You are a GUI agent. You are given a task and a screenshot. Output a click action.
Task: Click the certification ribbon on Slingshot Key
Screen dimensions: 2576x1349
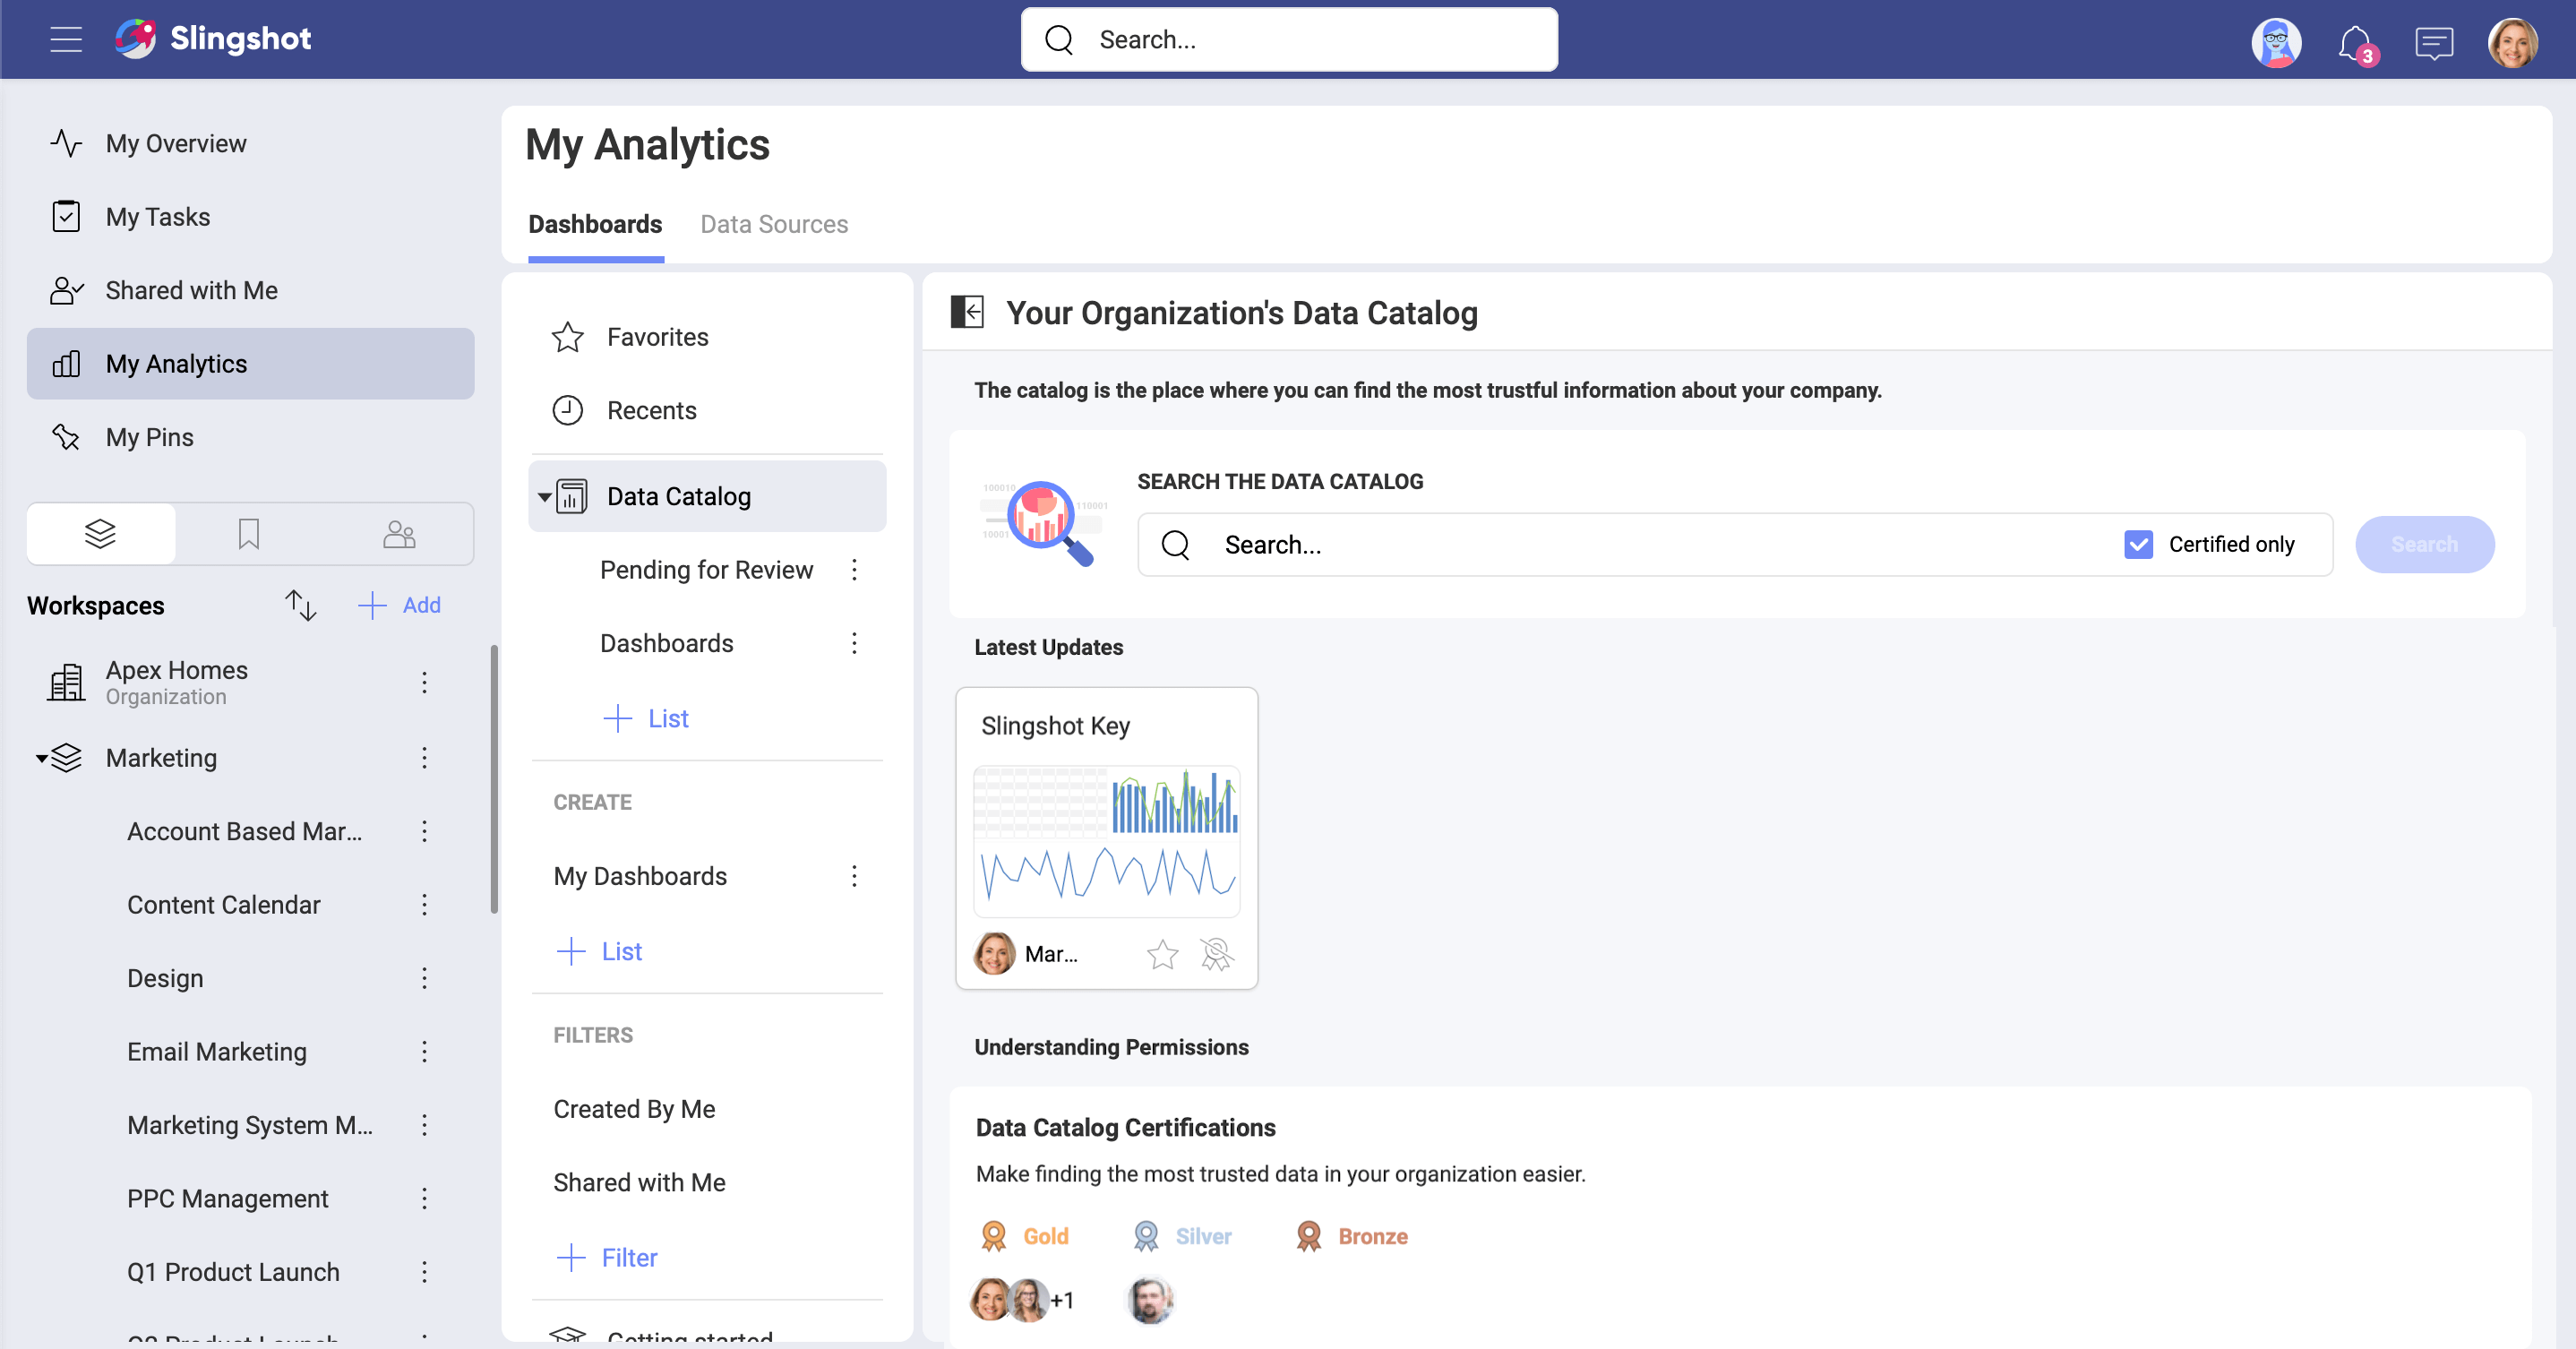[1217, 954]
